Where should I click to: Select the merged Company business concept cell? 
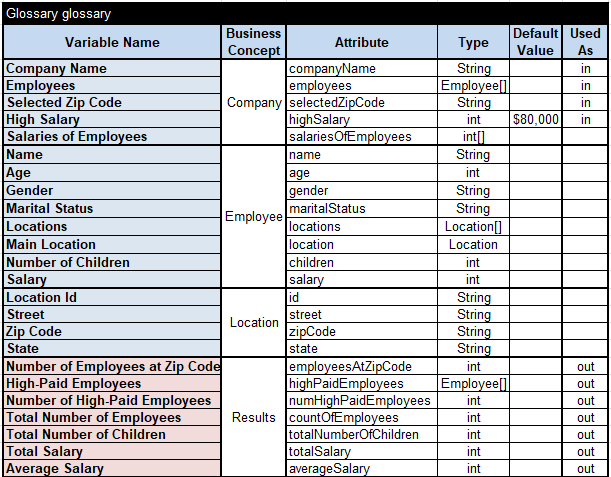pyautogui.click(x=253, y=103)
